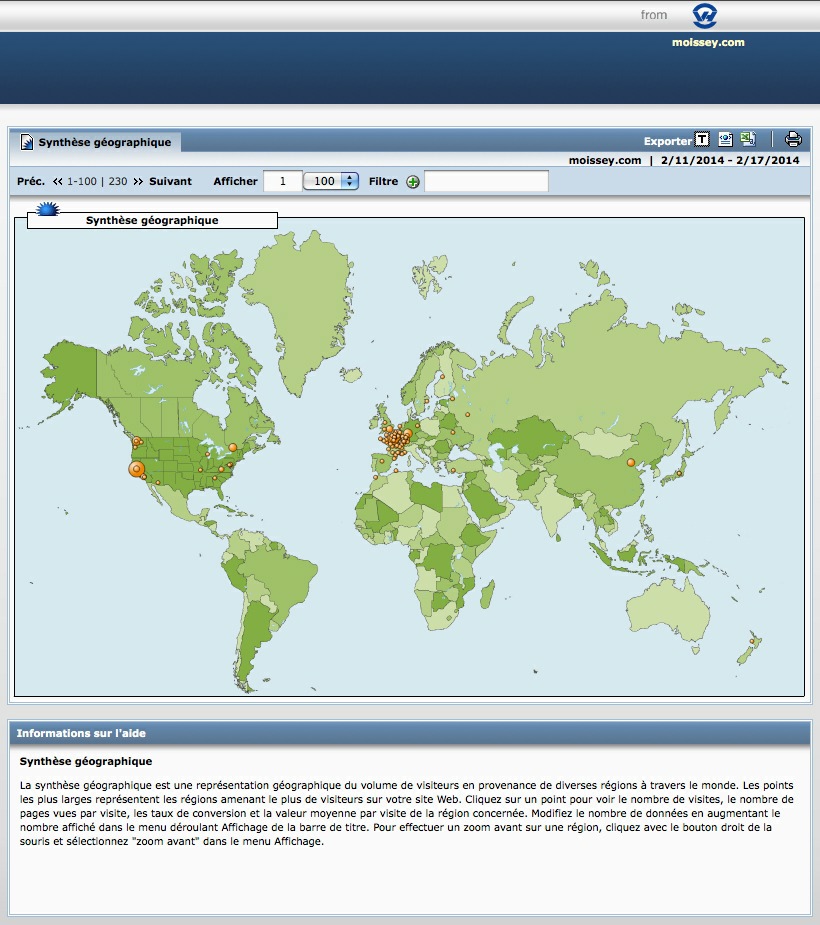Image resolution: width=820 pixels, height=925 pixels.
Task: Click the blue starburst icon above map
Action: [47, 209]
